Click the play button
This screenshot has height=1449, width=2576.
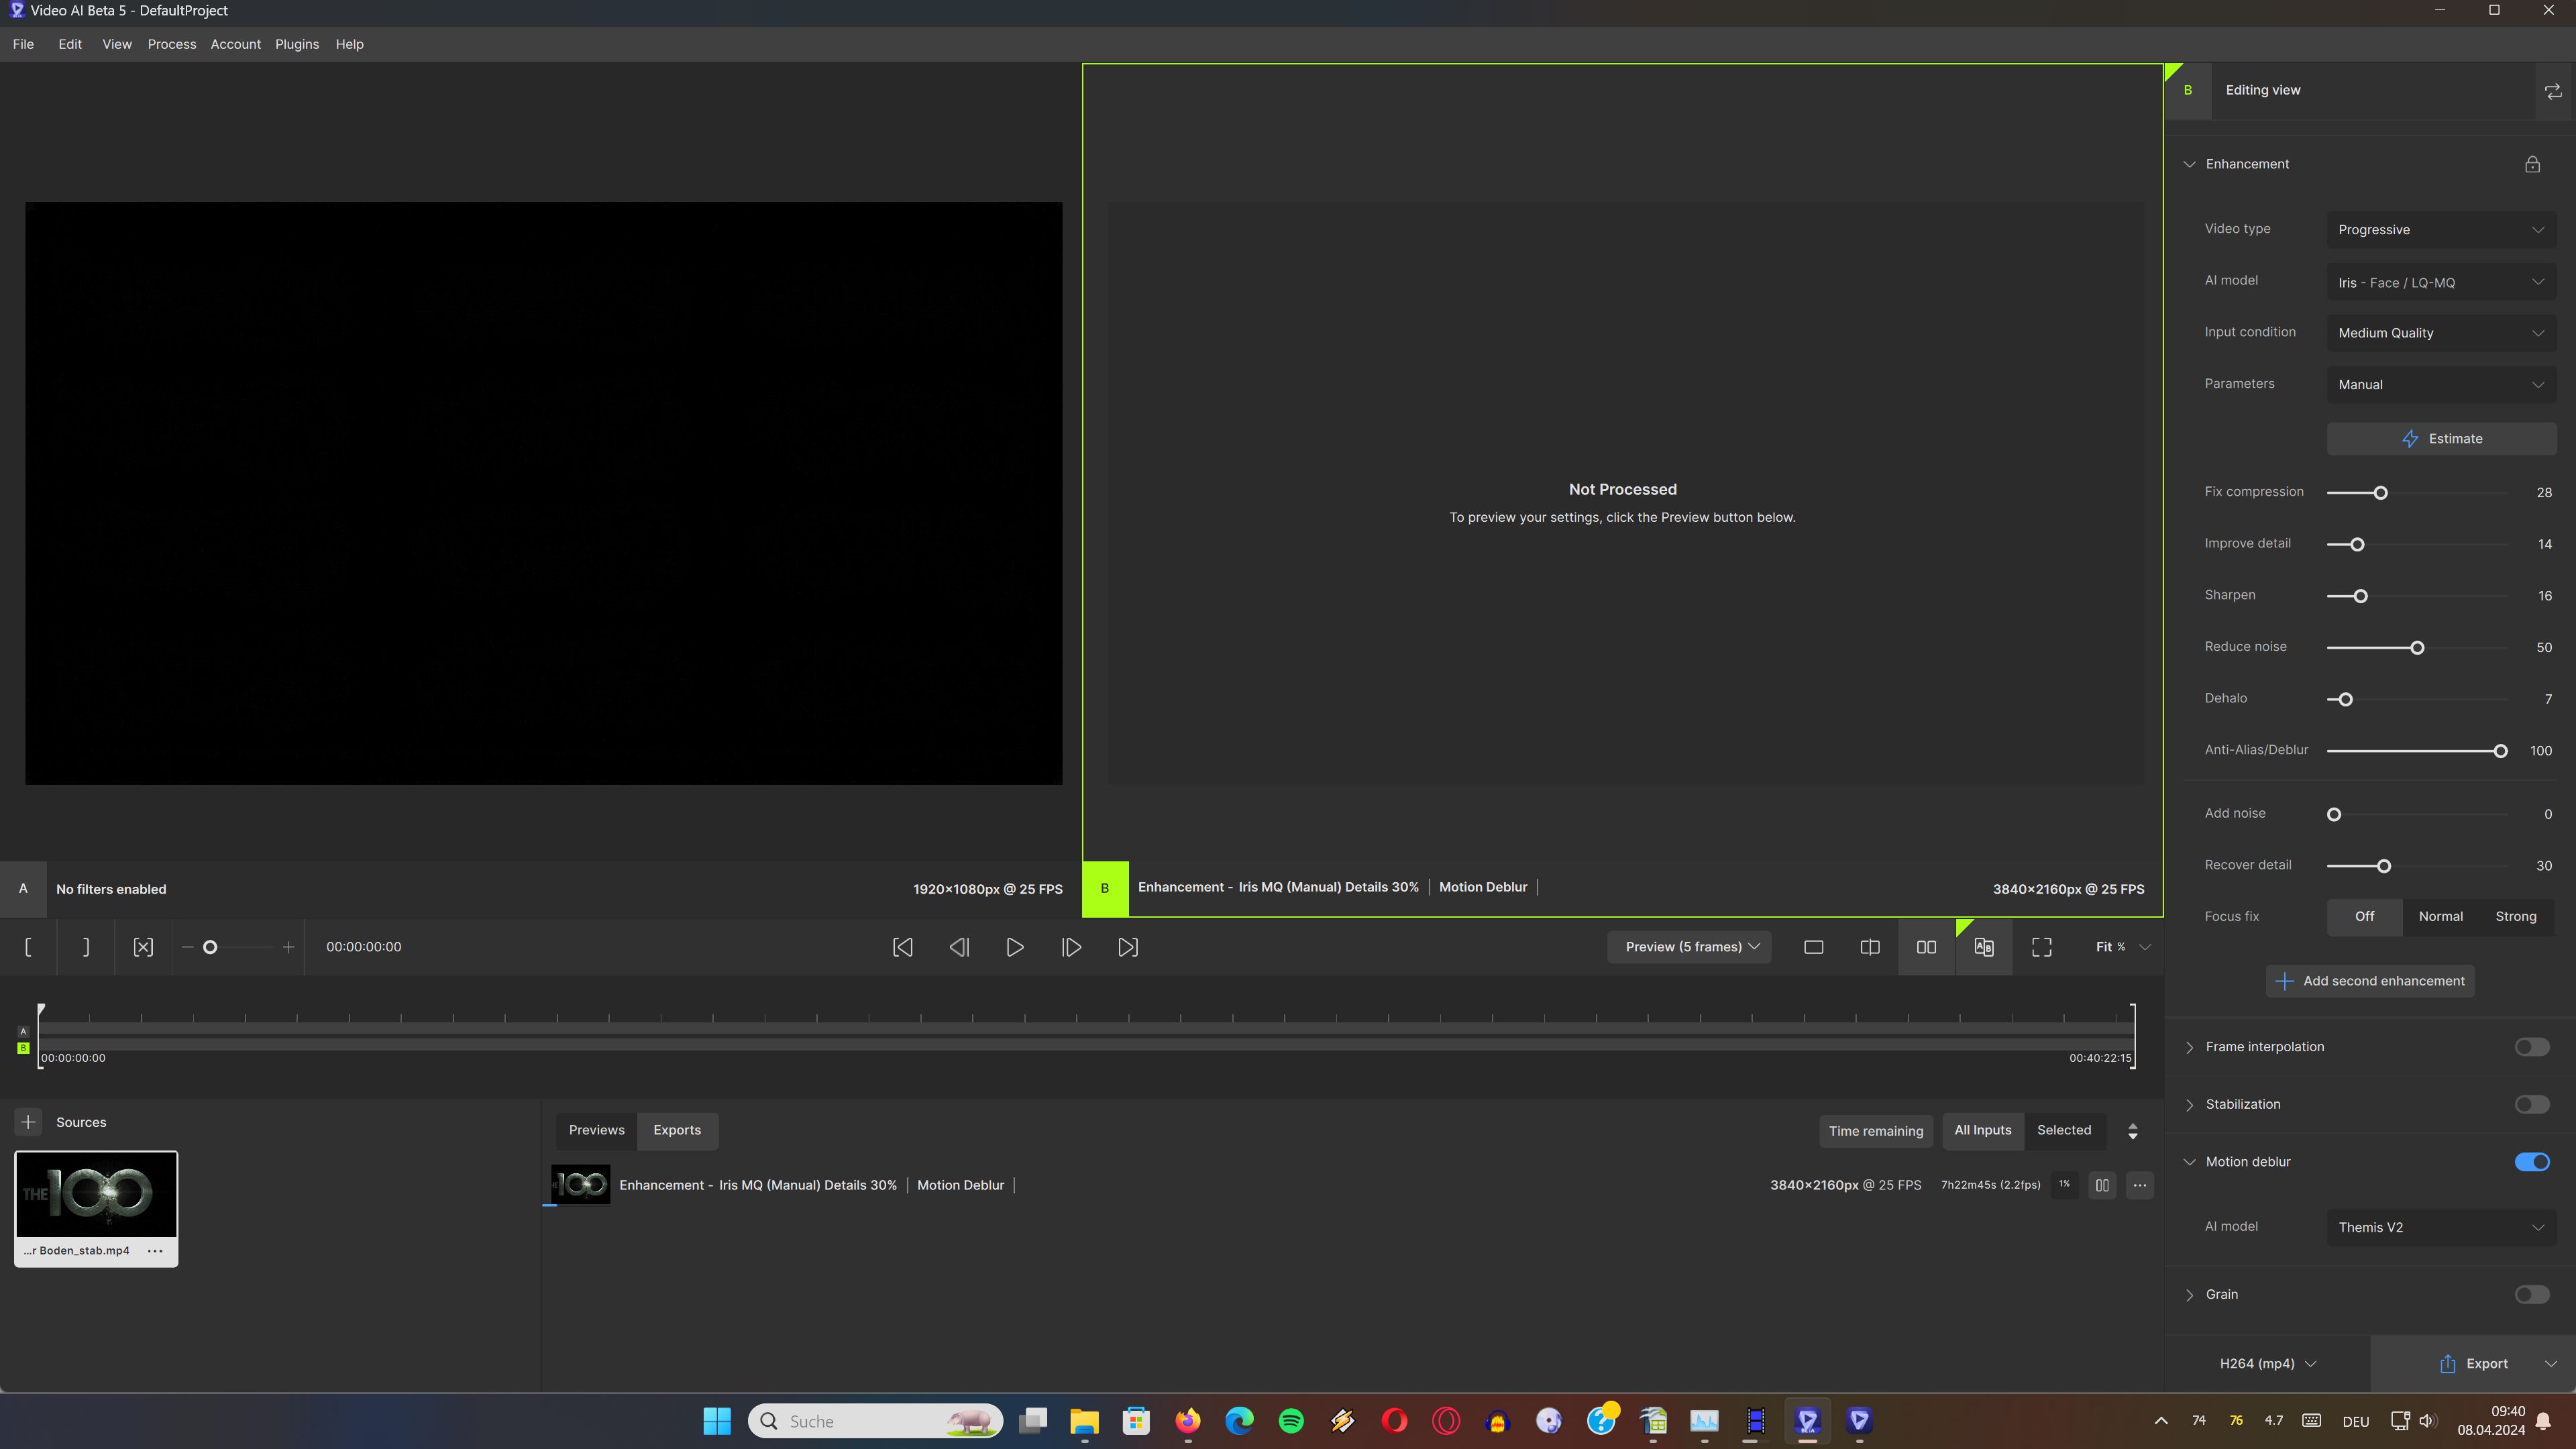(1014, 947)
